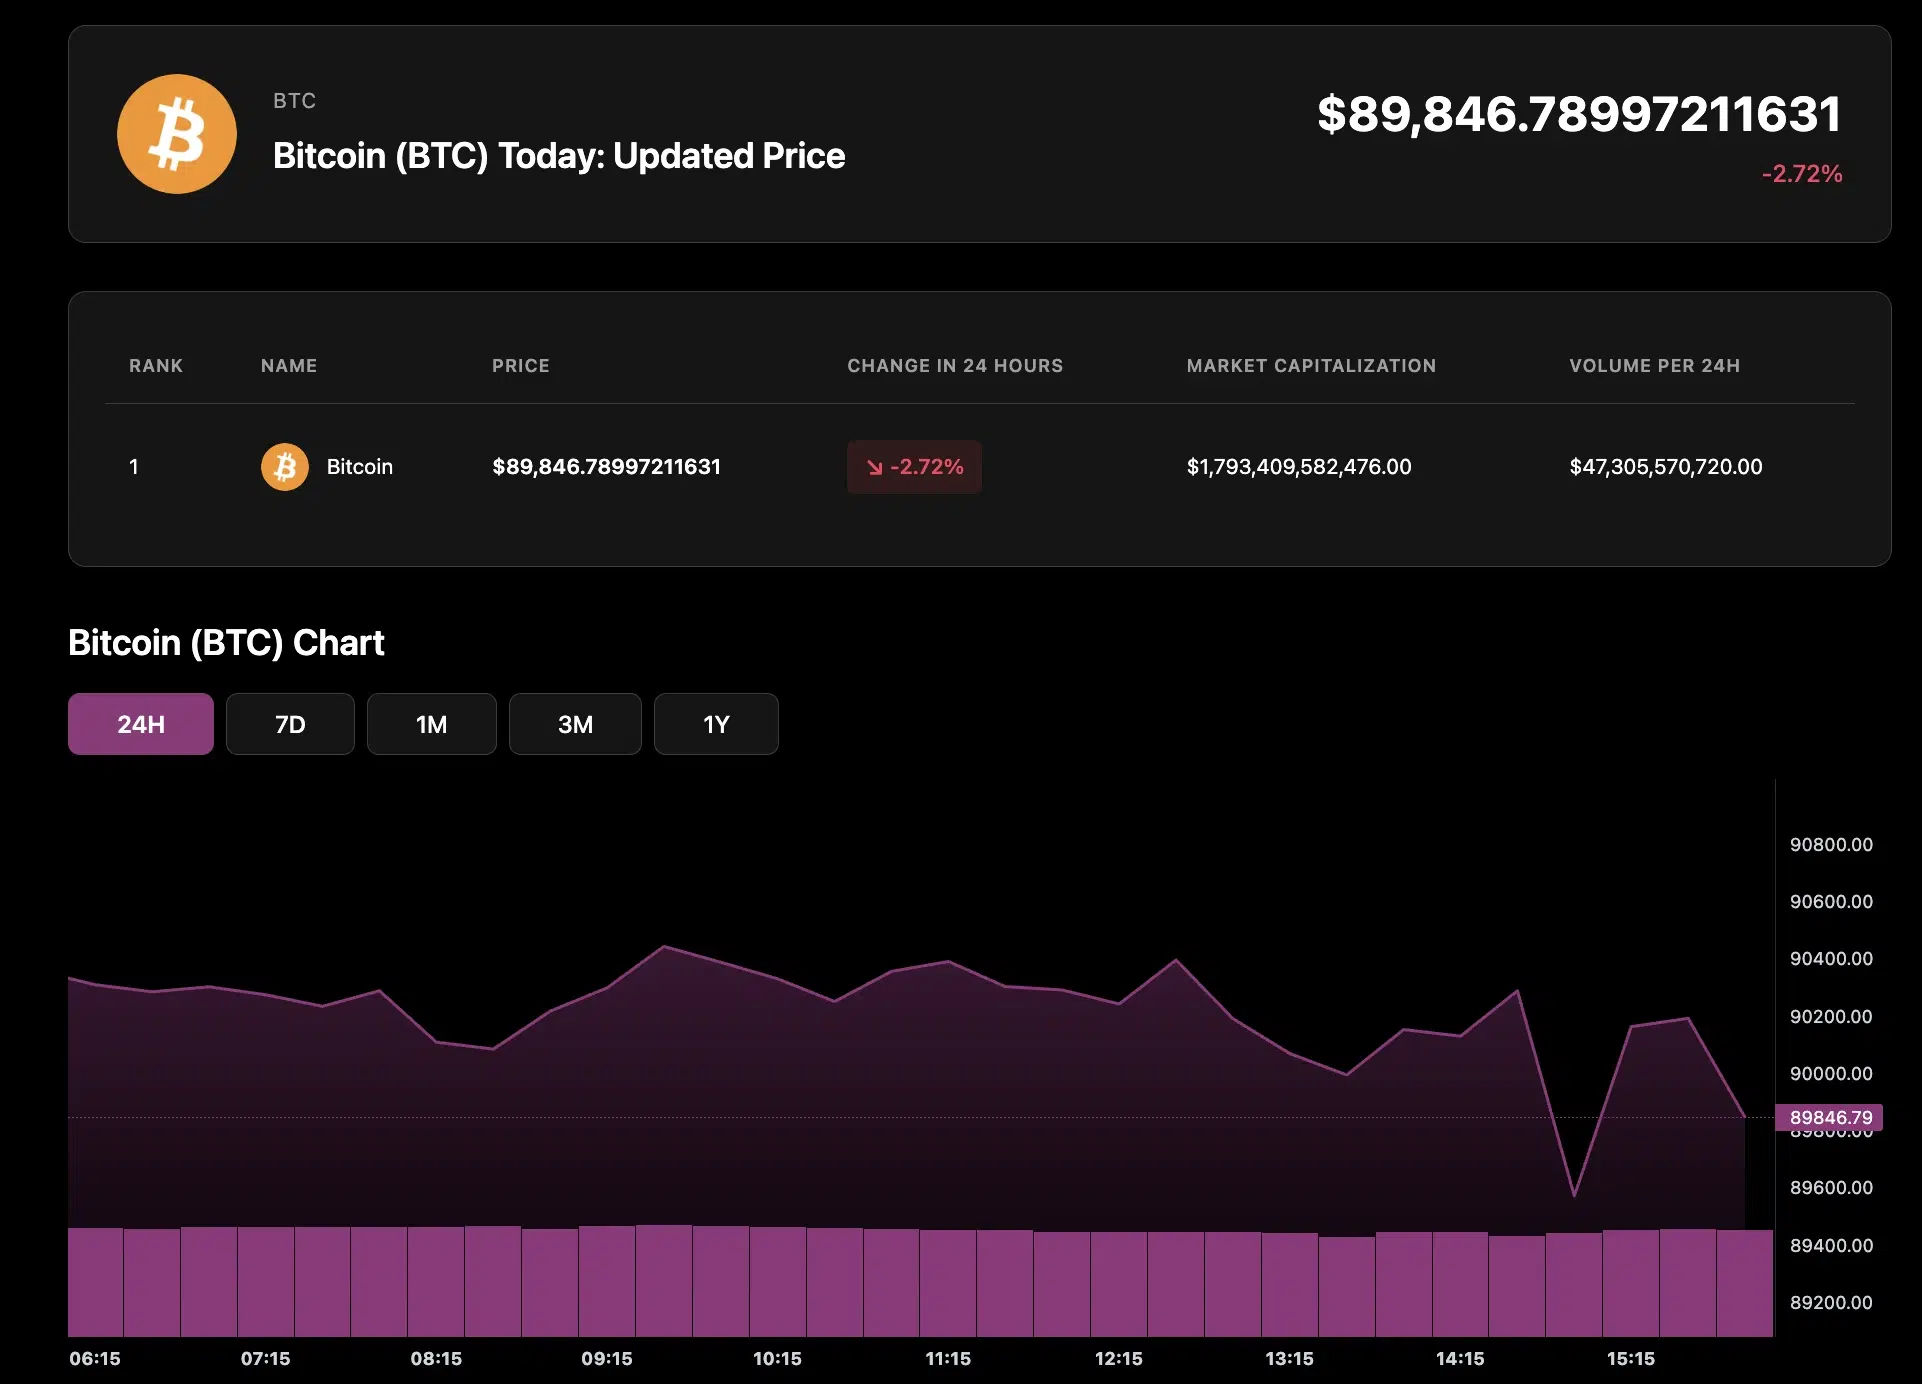Click the large header price value
Screen dimensions: 1922x1384
click(x=1578, y=114)
